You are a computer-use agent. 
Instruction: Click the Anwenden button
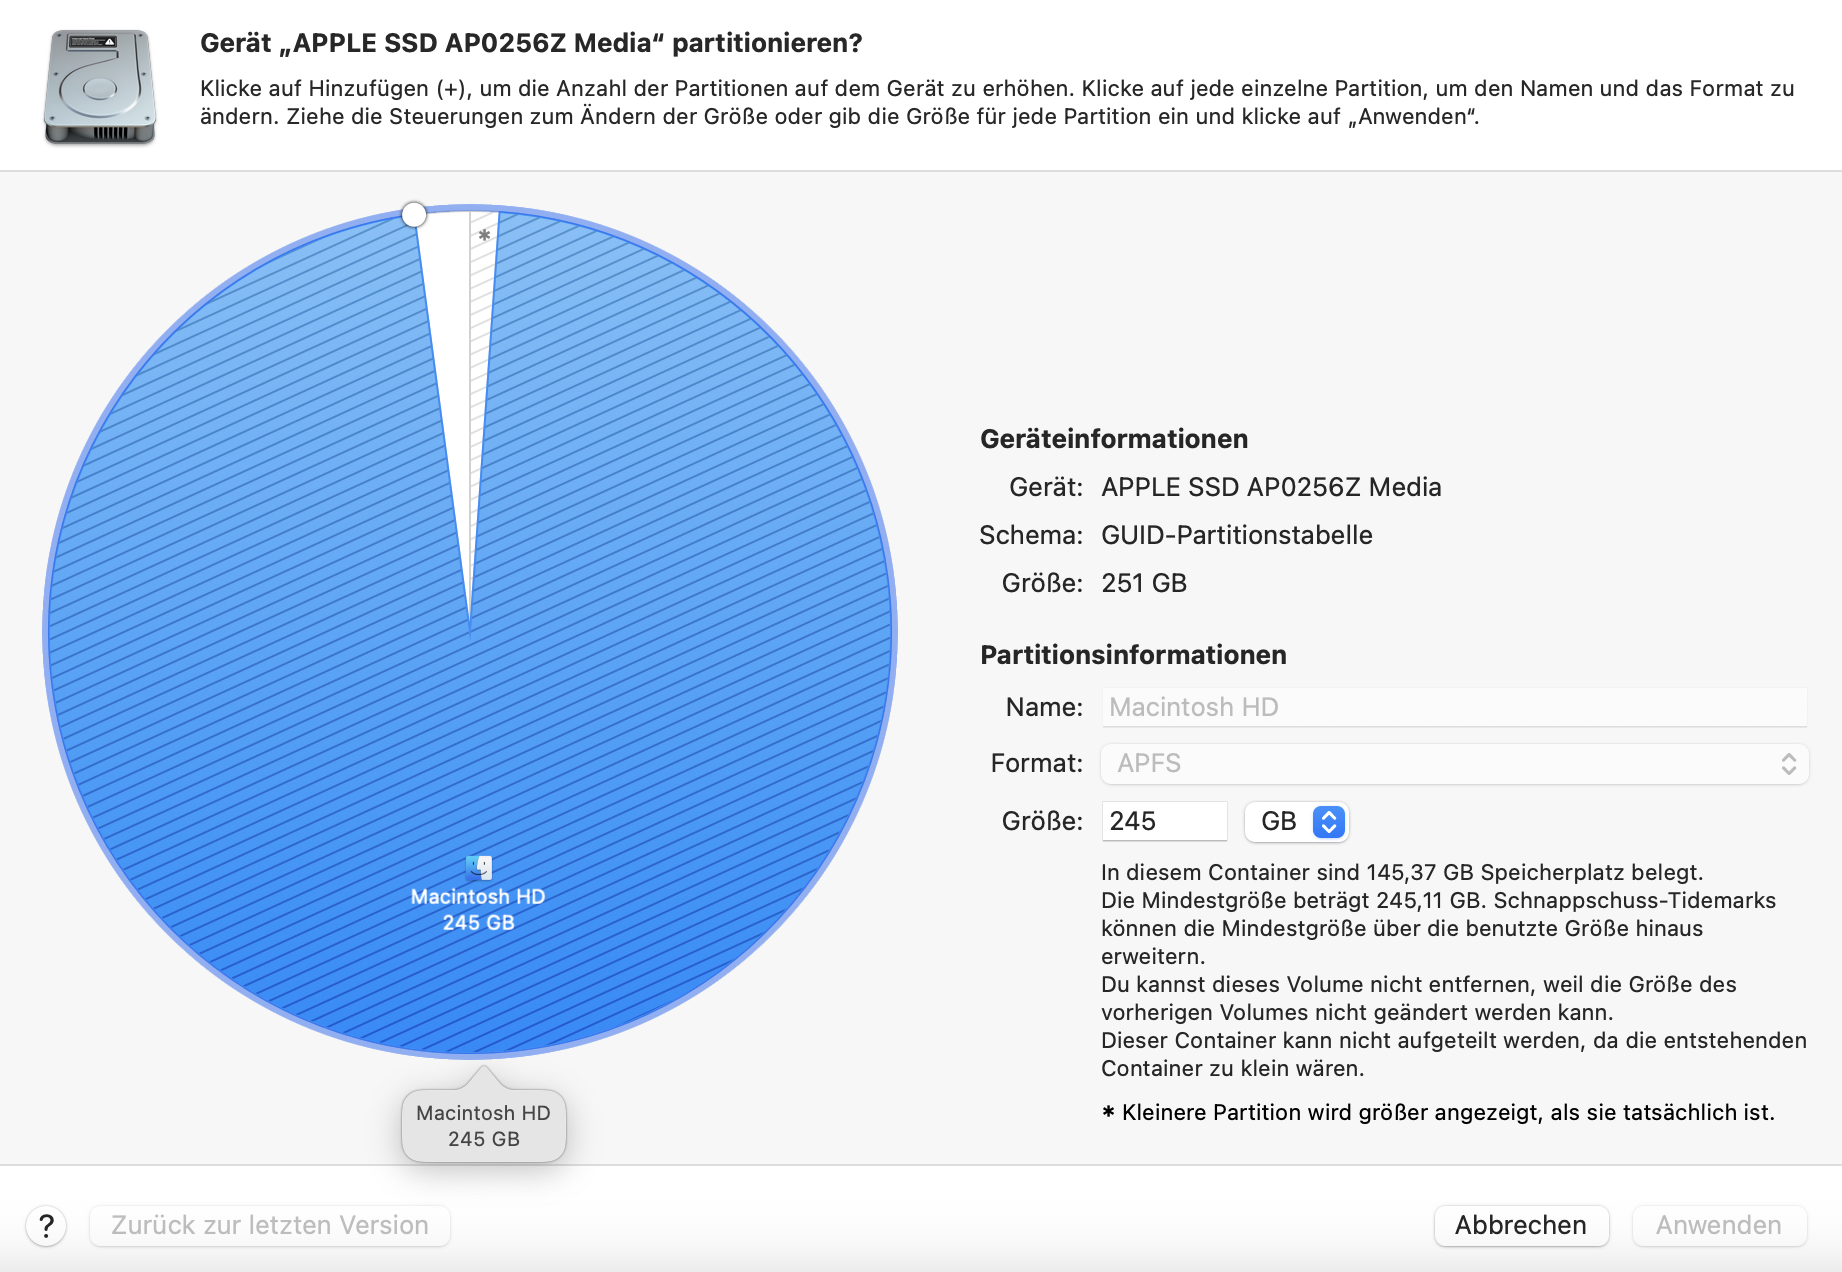pyautogui.click(x=1718, y=1225)
